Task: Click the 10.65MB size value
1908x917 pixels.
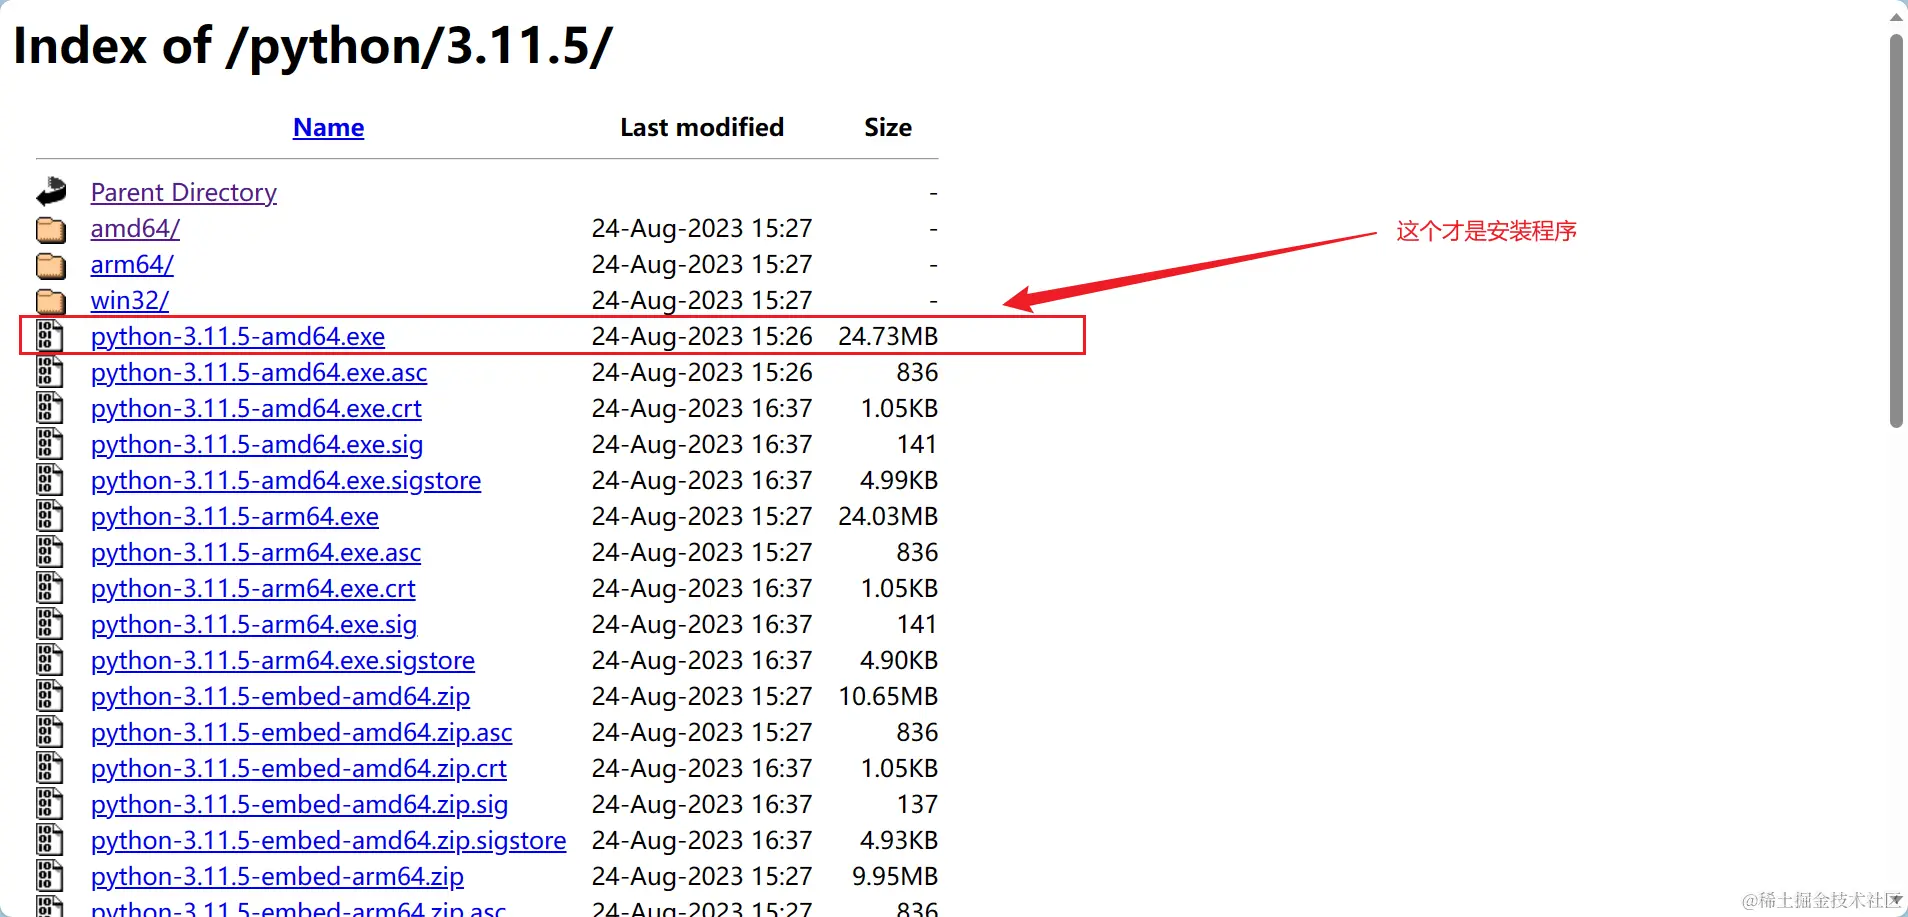Action: (x=888, y=696)
